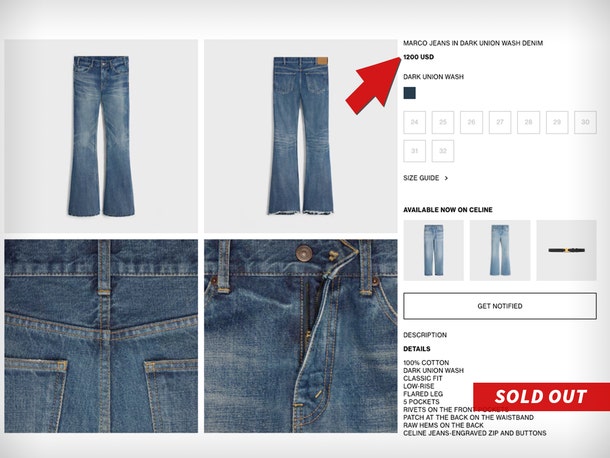This screenshot has height=458, width=610.
Task: Pick size 27 option
Action: pyautogui.click(x=500, y=122)
